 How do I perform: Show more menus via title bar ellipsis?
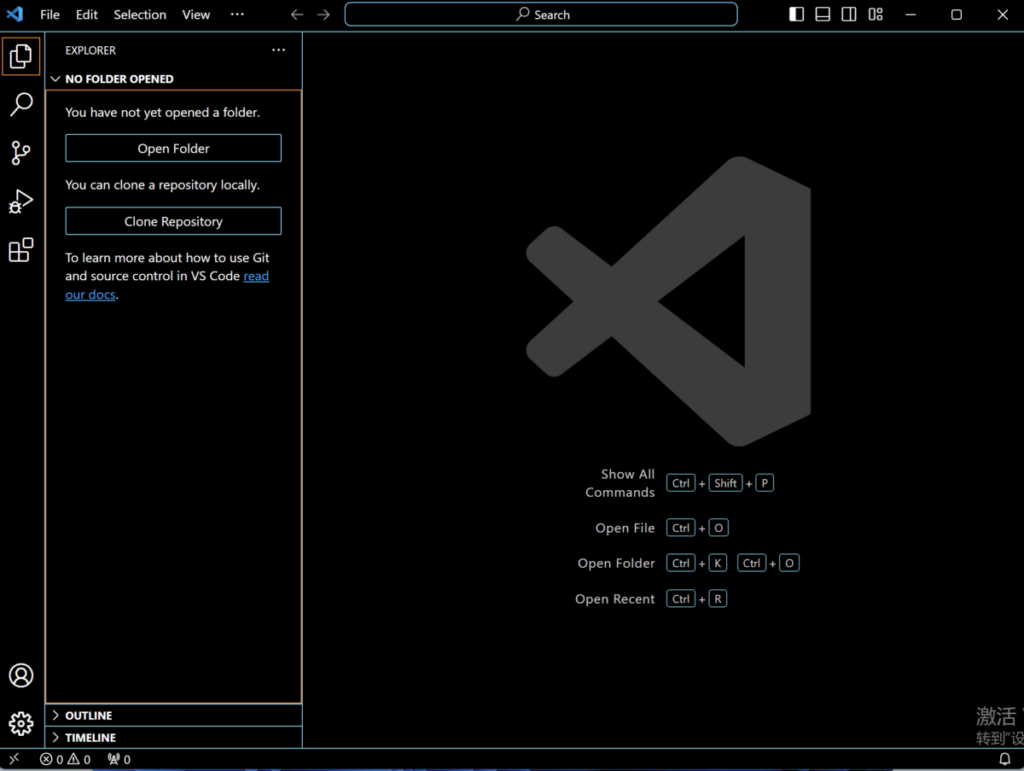237,14
